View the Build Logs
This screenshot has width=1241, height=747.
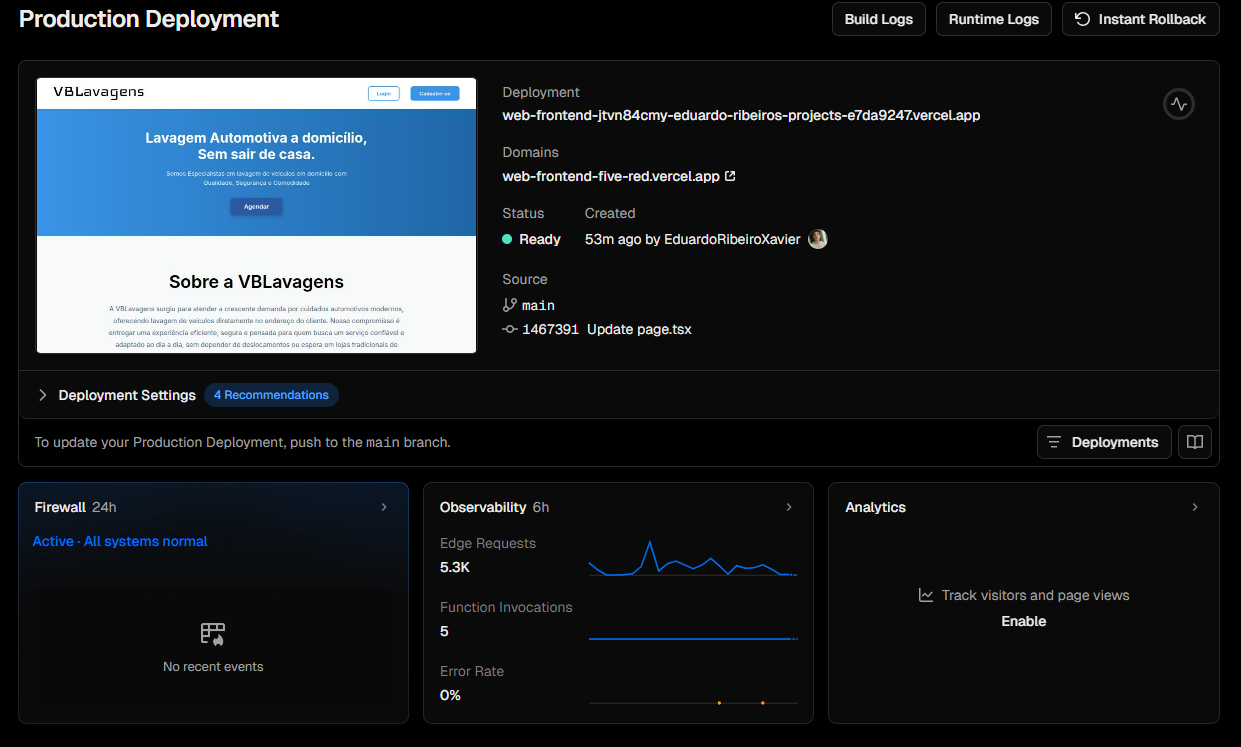(878, 19)
